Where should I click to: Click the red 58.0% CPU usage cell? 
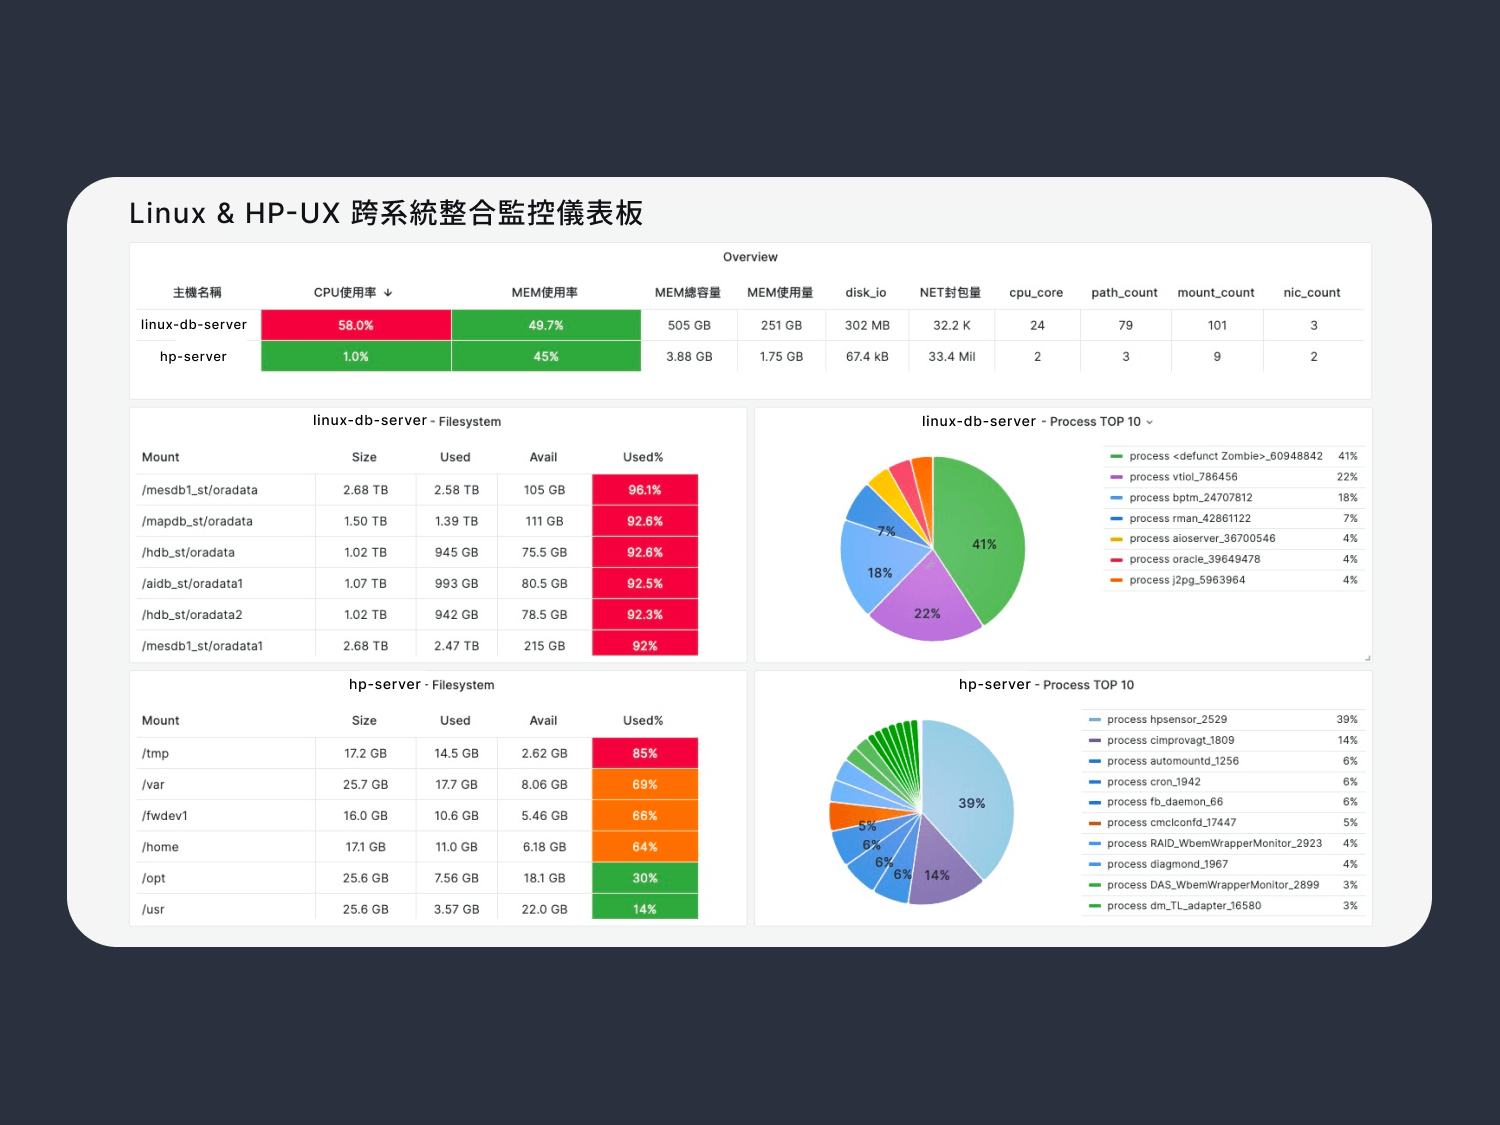point(356,325)
